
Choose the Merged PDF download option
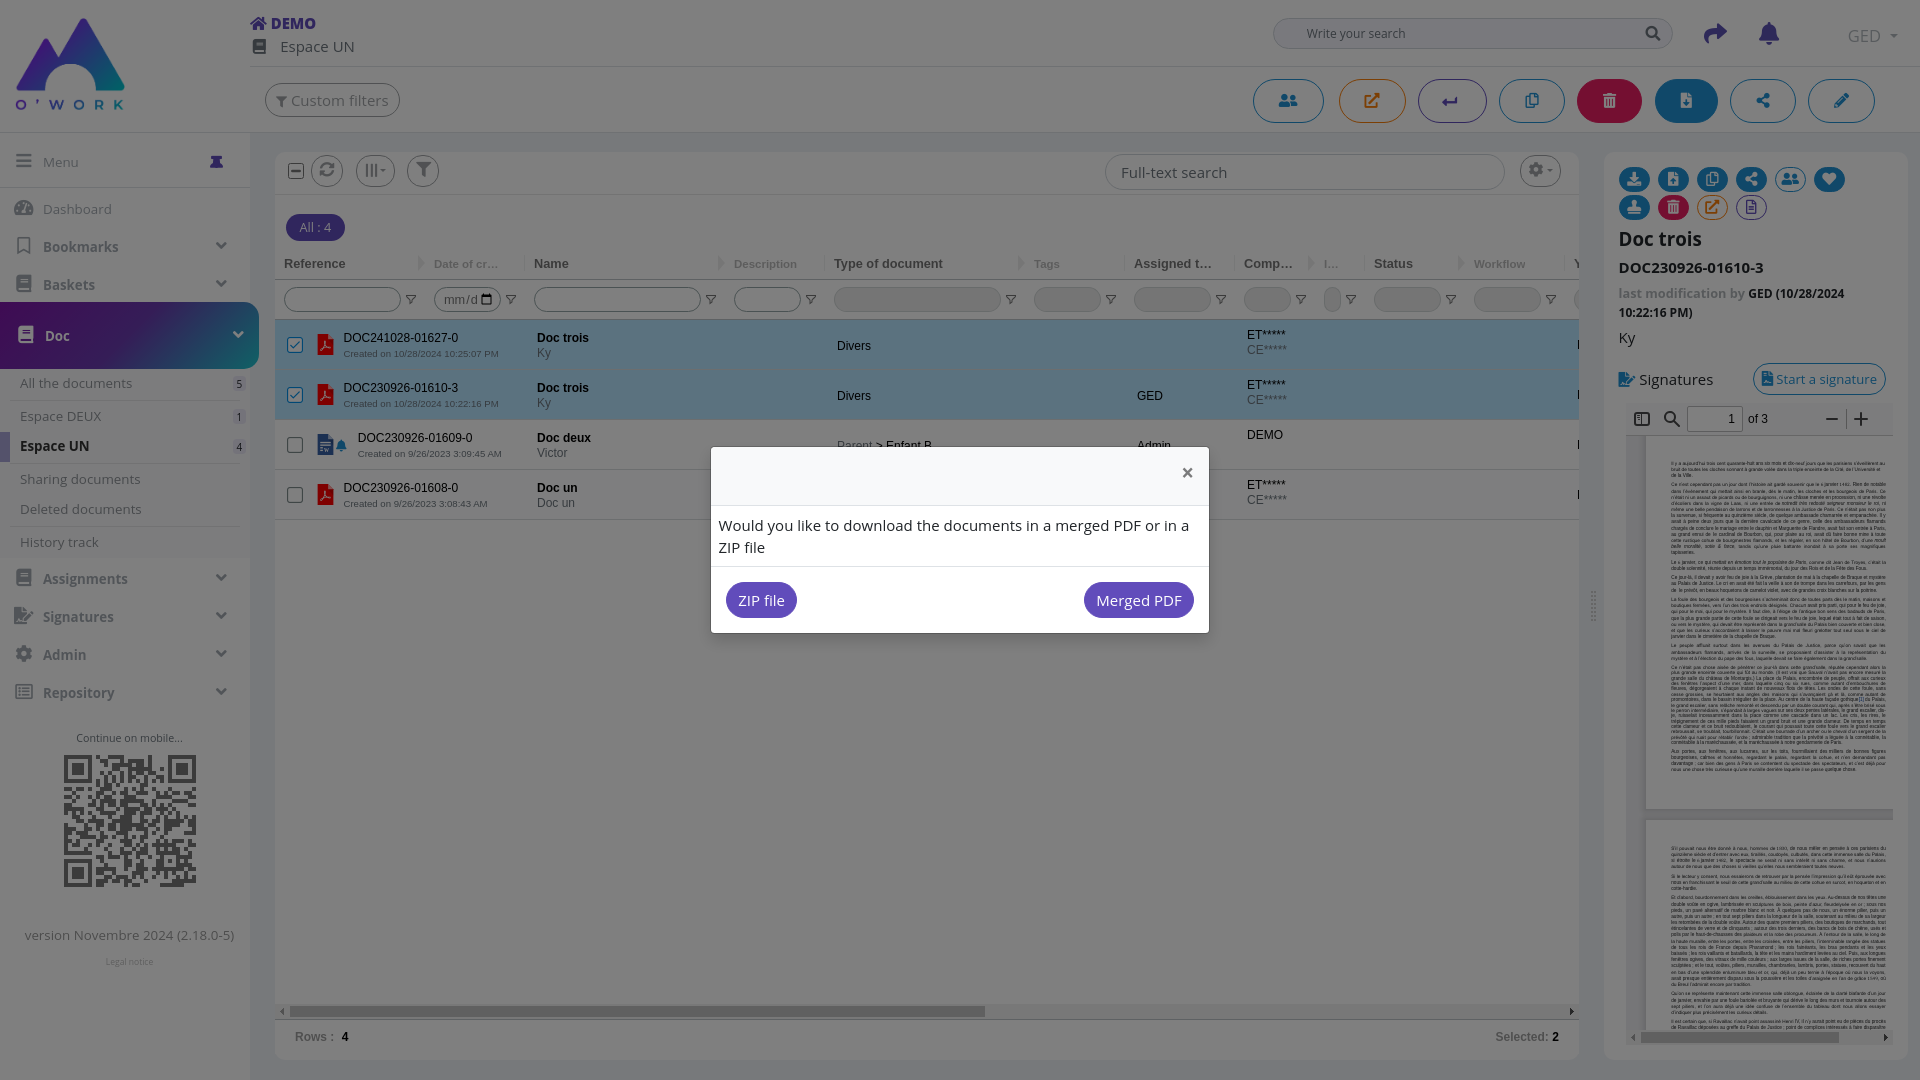(1138, 600)
